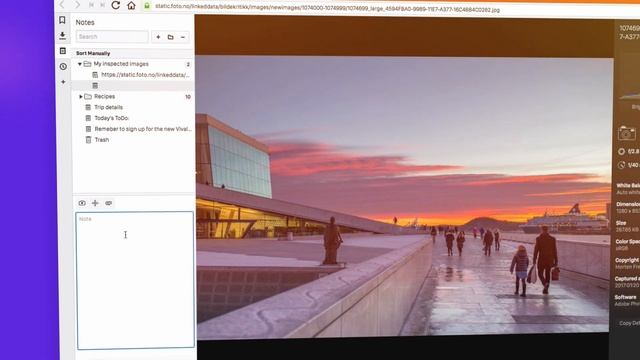Click the Recipes count badge 10
The width and height of the screenshot is (640, 360).
(188, 97)
